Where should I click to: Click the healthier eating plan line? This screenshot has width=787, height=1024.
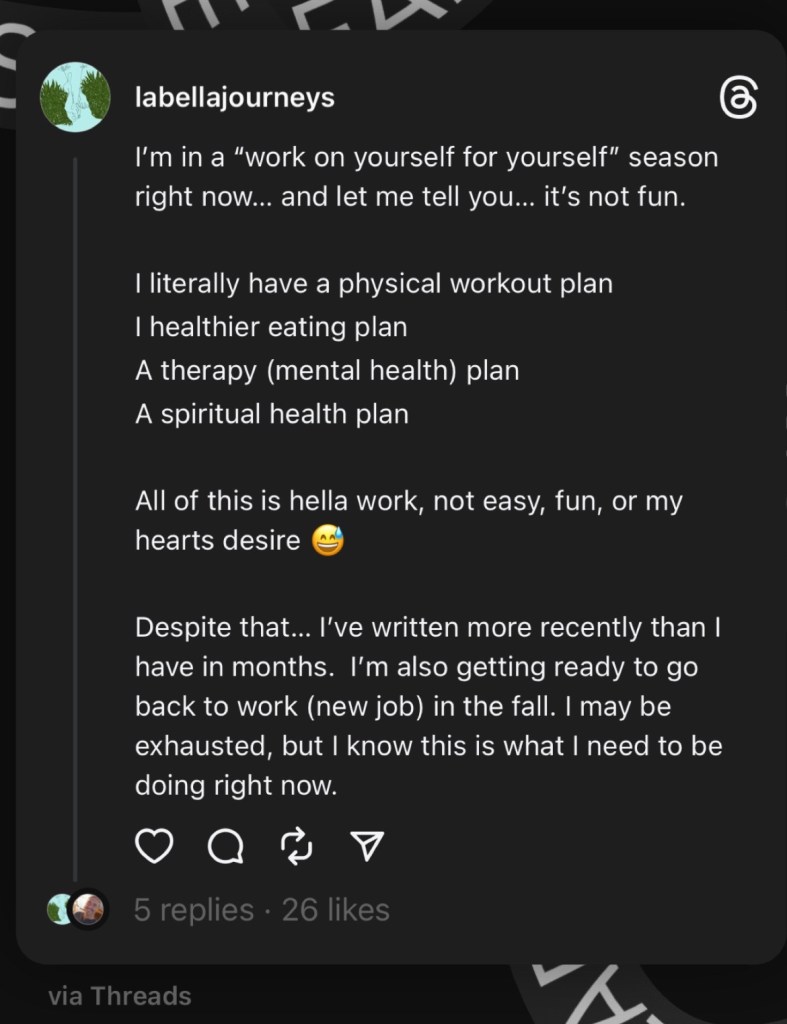tap(270, 327)
